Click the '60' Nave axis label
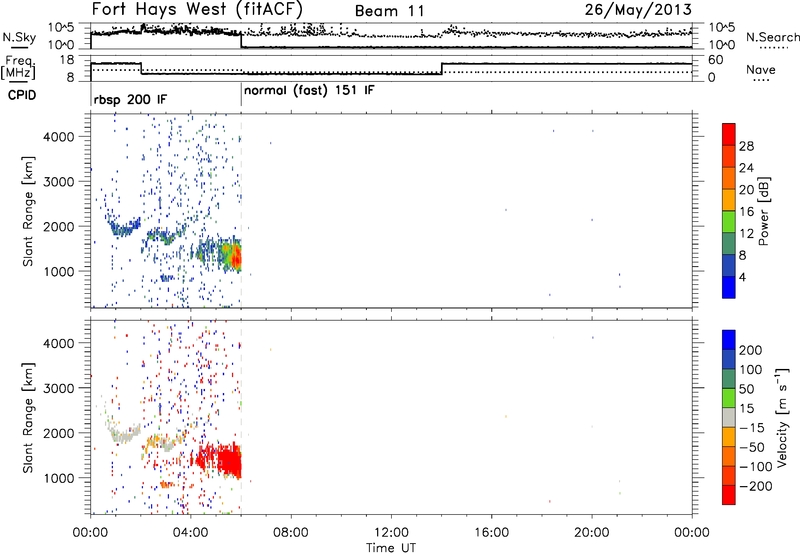 click(715, 60)
